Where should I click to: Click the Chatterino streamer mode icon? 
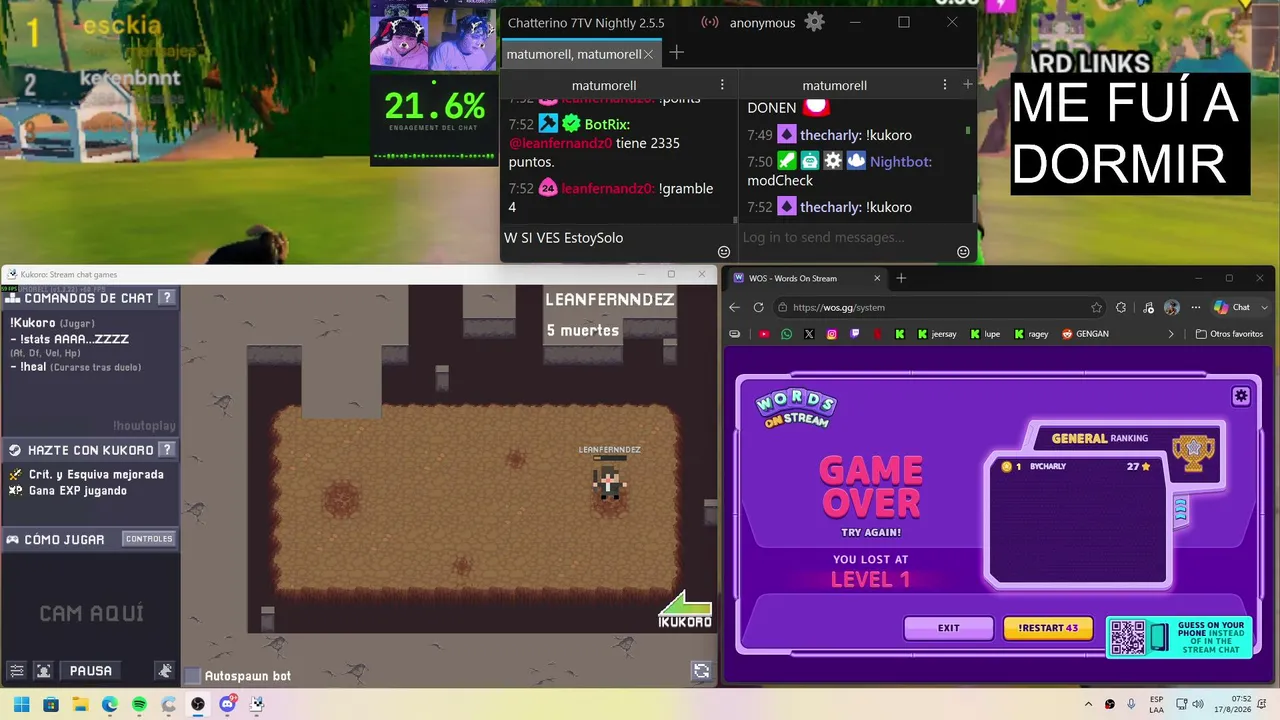tap(710, 22)
